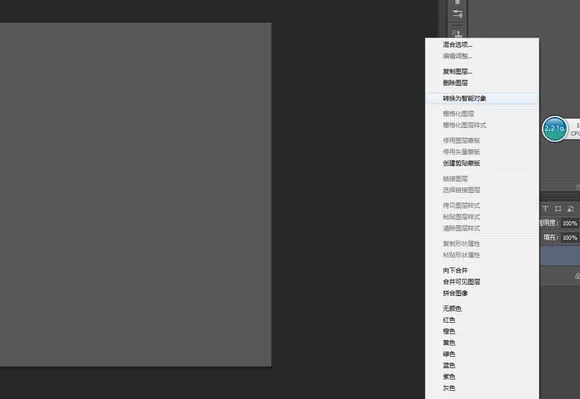The image size is (580, 399).
Task: Click the smart object filter icon
Action: (570, 209)
